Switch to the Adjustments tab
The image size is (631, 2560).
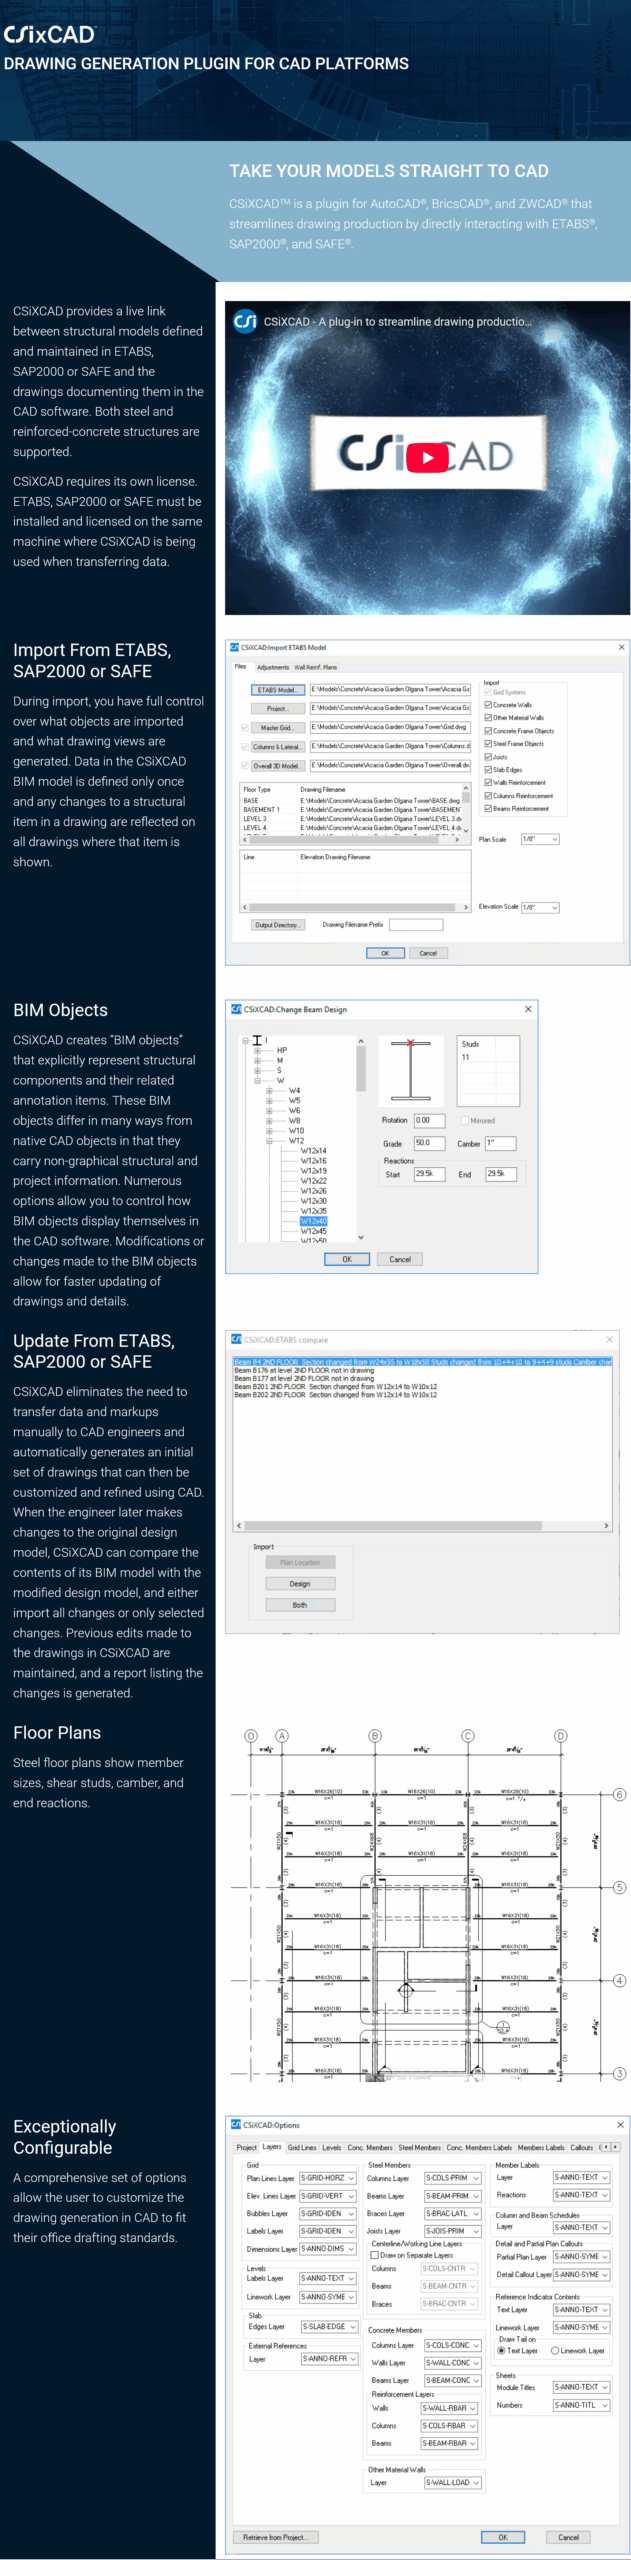[x=272, y=667]
